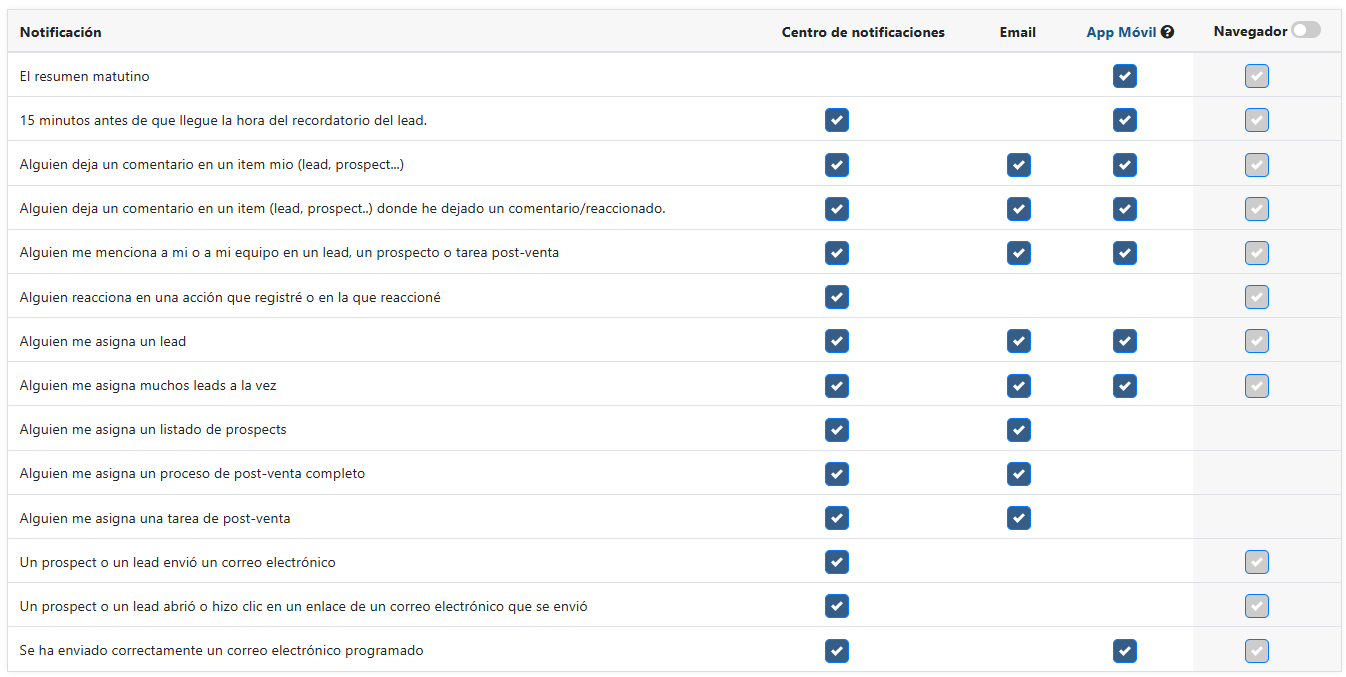
Task: Disable Centro de notificaciones for the lead reminder
Action: pyautogui.click(x=837, y=120)
